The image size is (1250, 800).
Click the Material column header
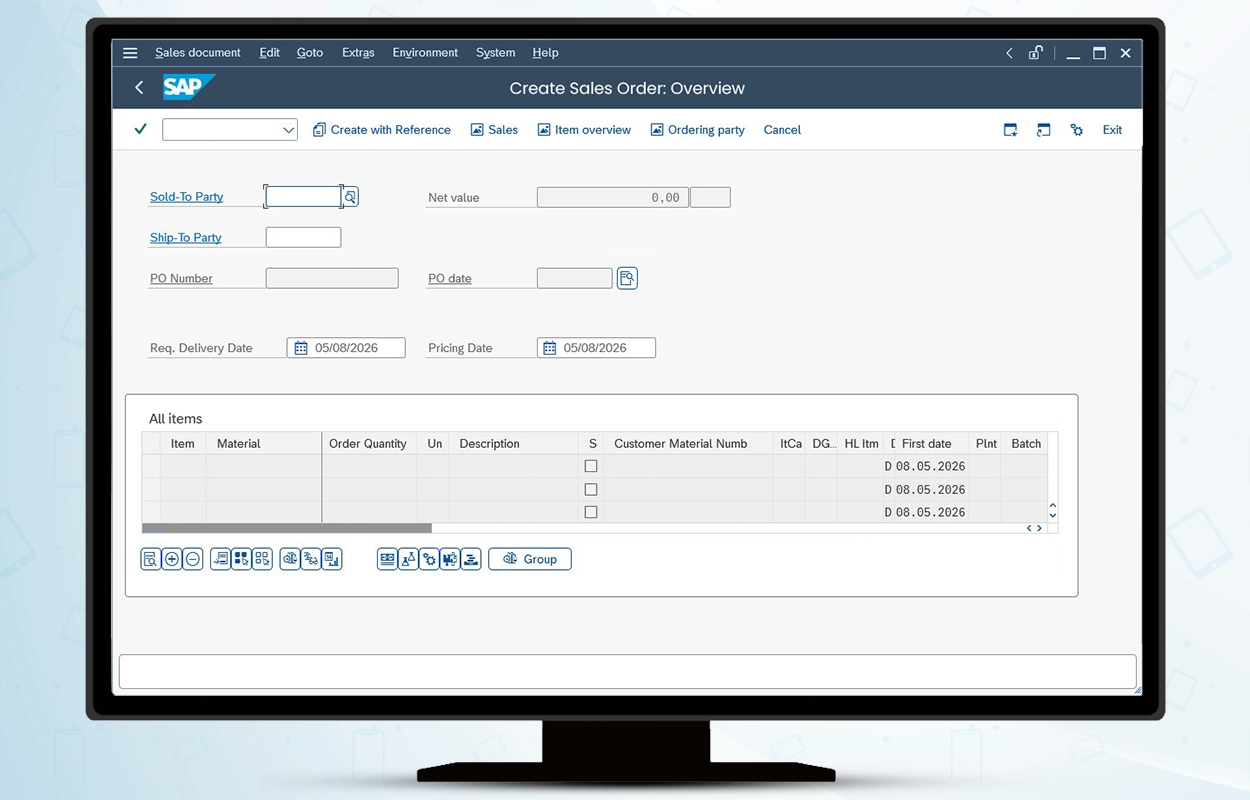264,444
